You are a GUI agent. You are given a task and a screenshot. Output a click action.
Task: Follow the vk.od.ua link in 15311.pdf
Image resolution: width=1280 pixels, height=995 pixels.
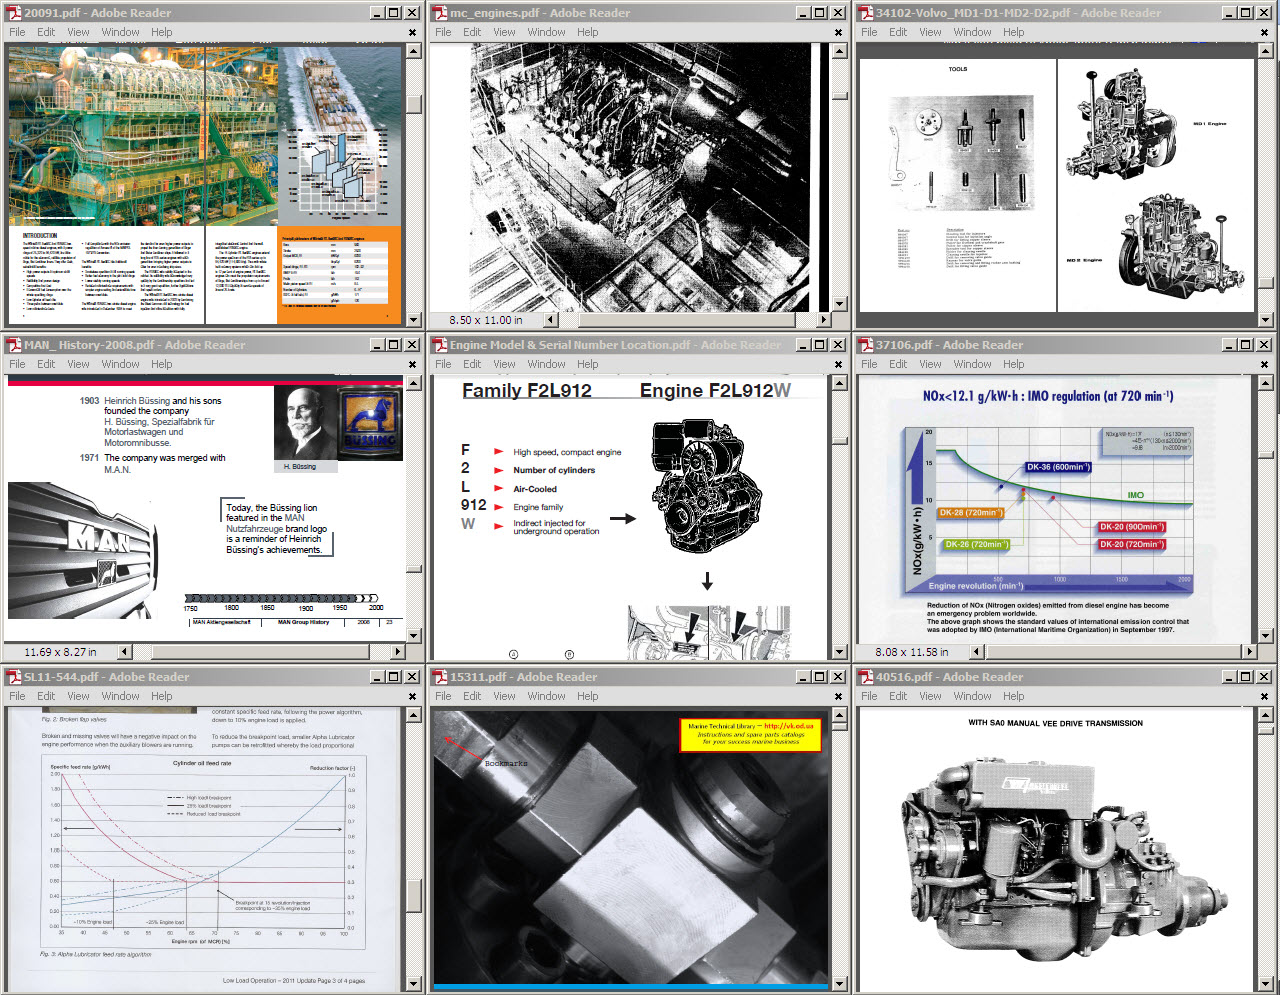[789, 726]
